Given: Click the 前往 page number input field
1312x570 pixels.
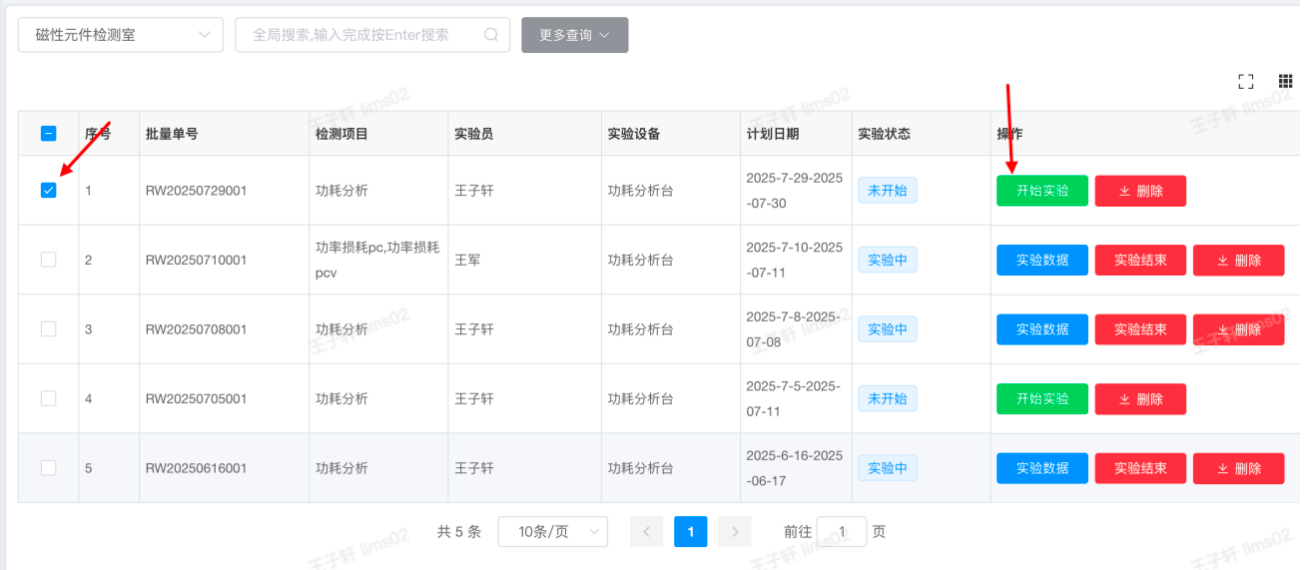Looking at the screenshot, I should point(841,532).
